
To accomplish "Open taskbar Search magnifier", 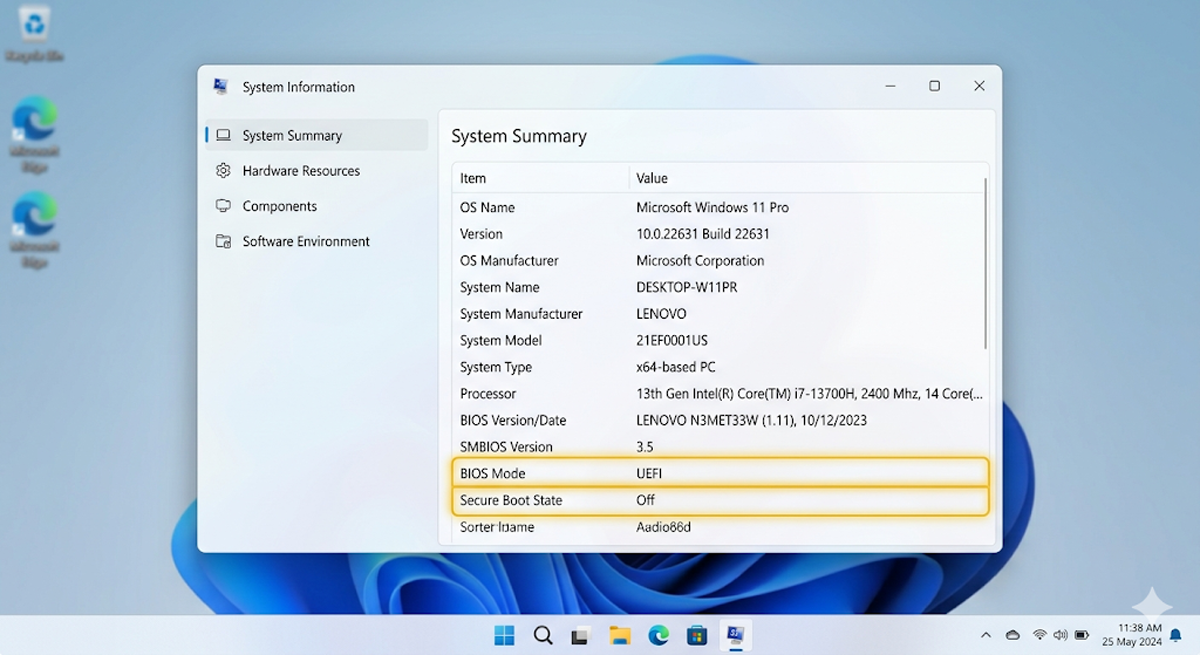I will [543, 635].
